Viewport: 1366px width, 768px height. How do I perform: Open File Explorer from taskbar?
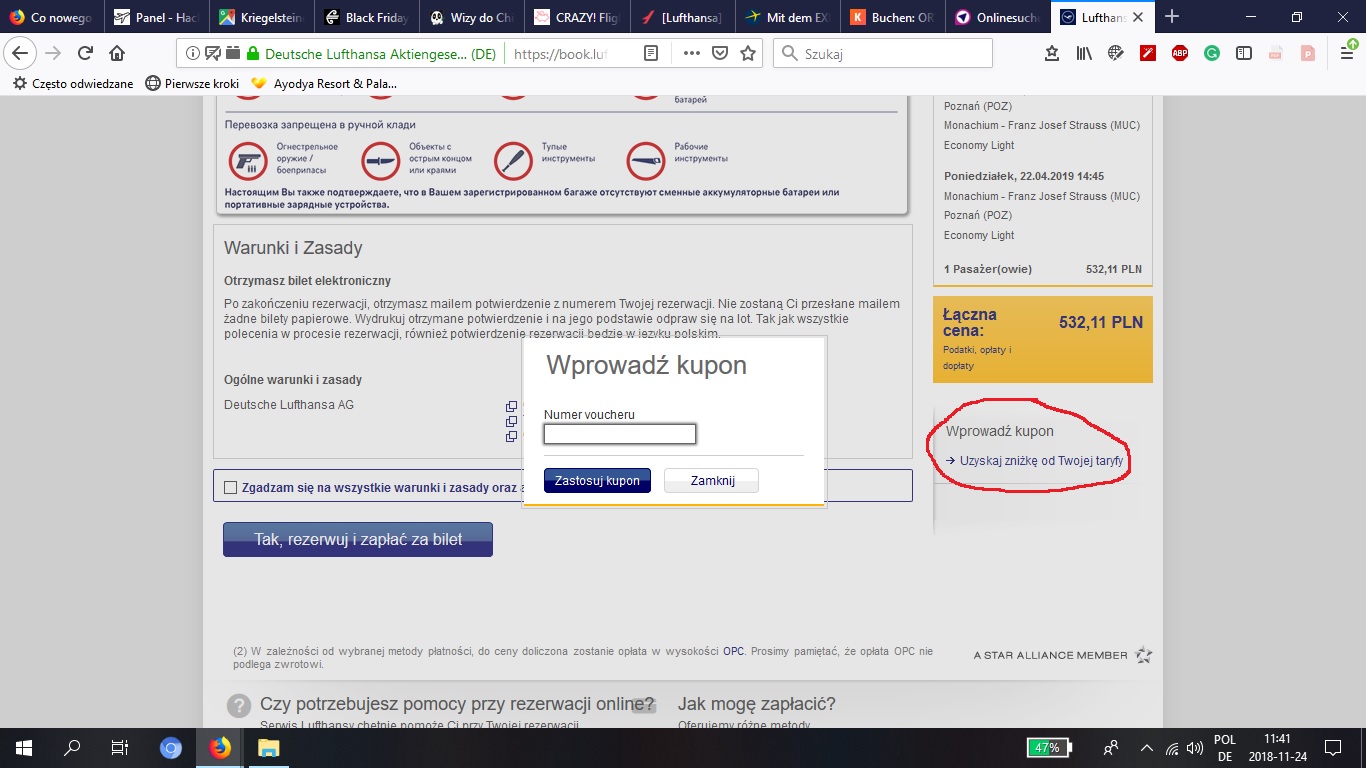point(268,748)
